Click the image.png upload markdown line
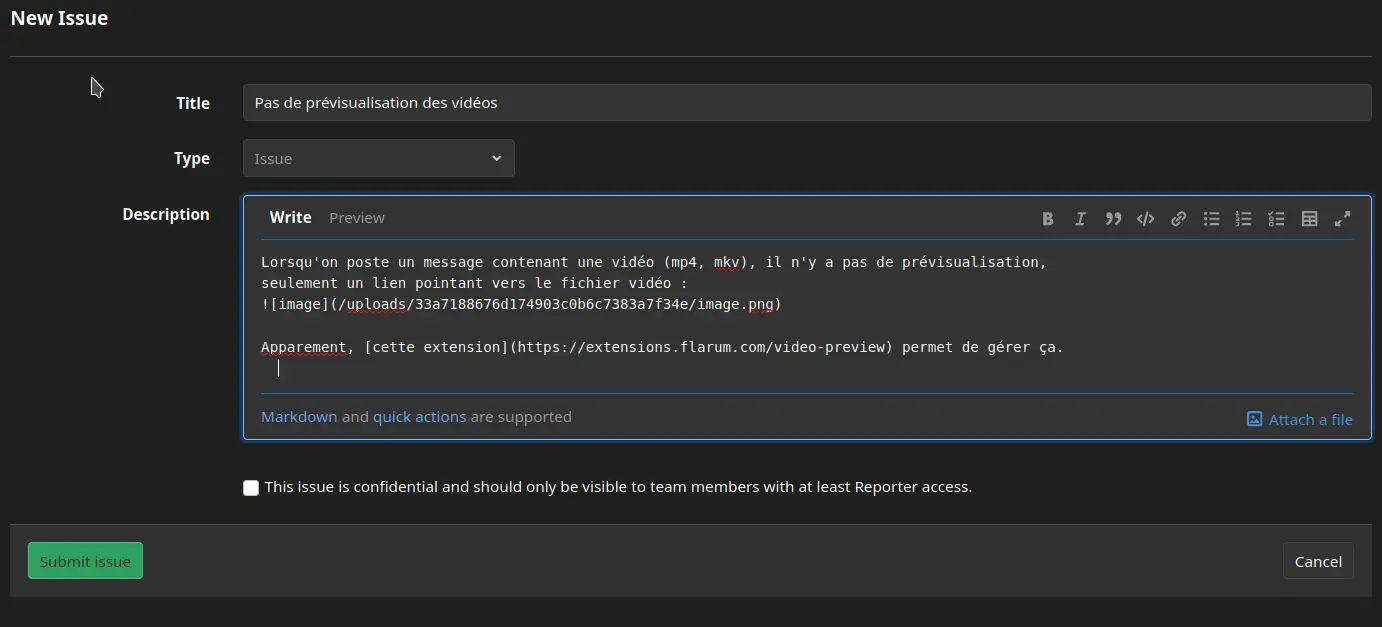Screen dimensions: 1382x627 (521, 304)
